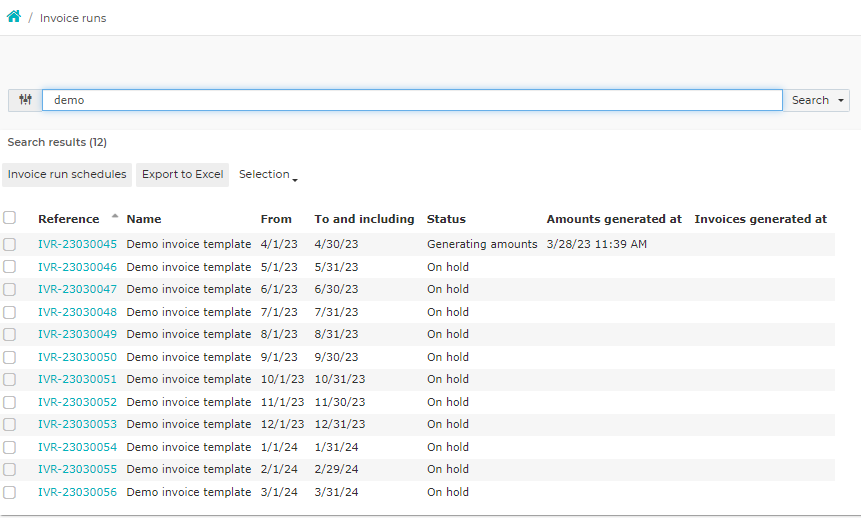
Task: Open invoice run IVR-23030047
Action: (x=77, y=289)
